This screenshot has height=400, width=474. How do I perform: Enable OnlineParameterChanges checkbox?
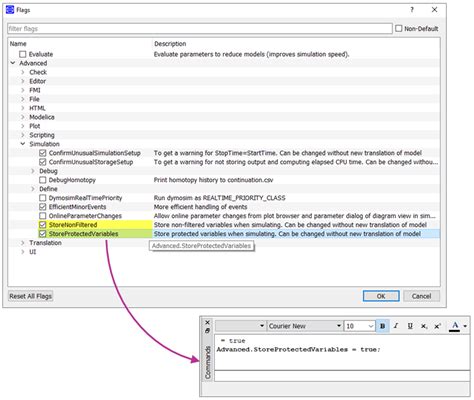tap(43, 216)
